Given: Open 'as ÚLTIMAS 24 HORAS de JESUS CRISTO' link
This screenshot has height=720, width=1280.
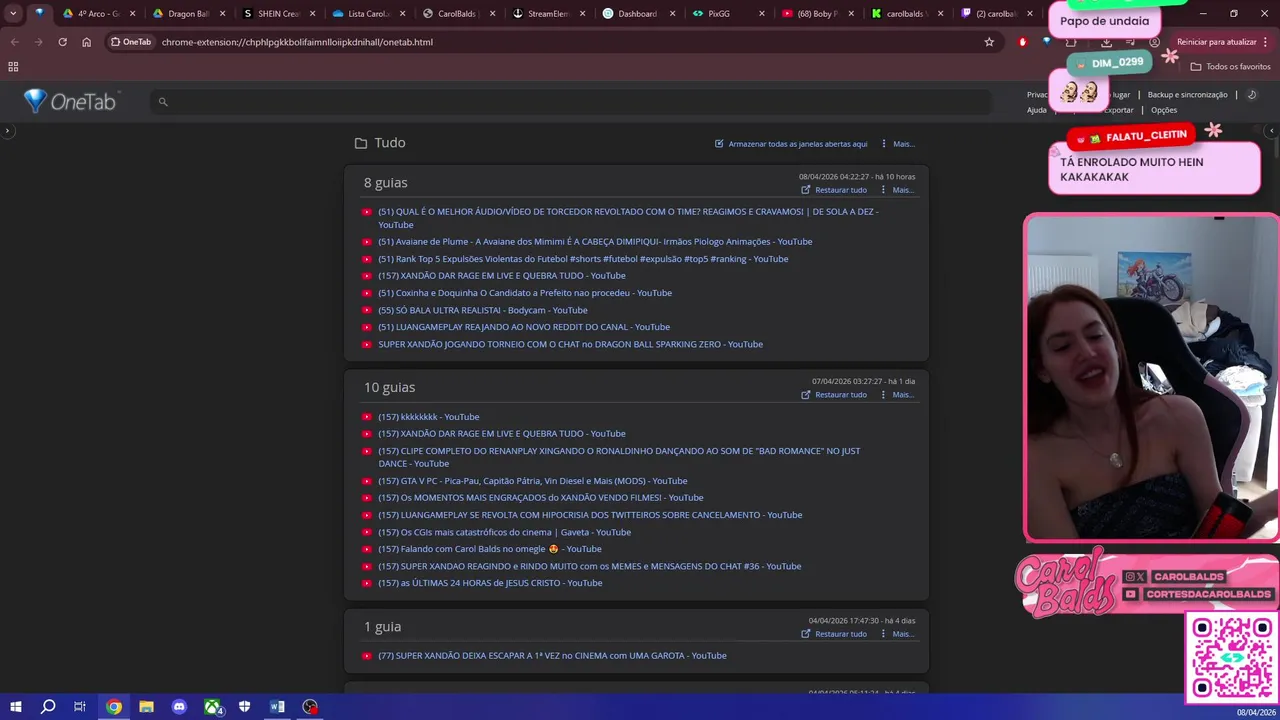Looking at the screenshot, I should (x=490, y=583).
